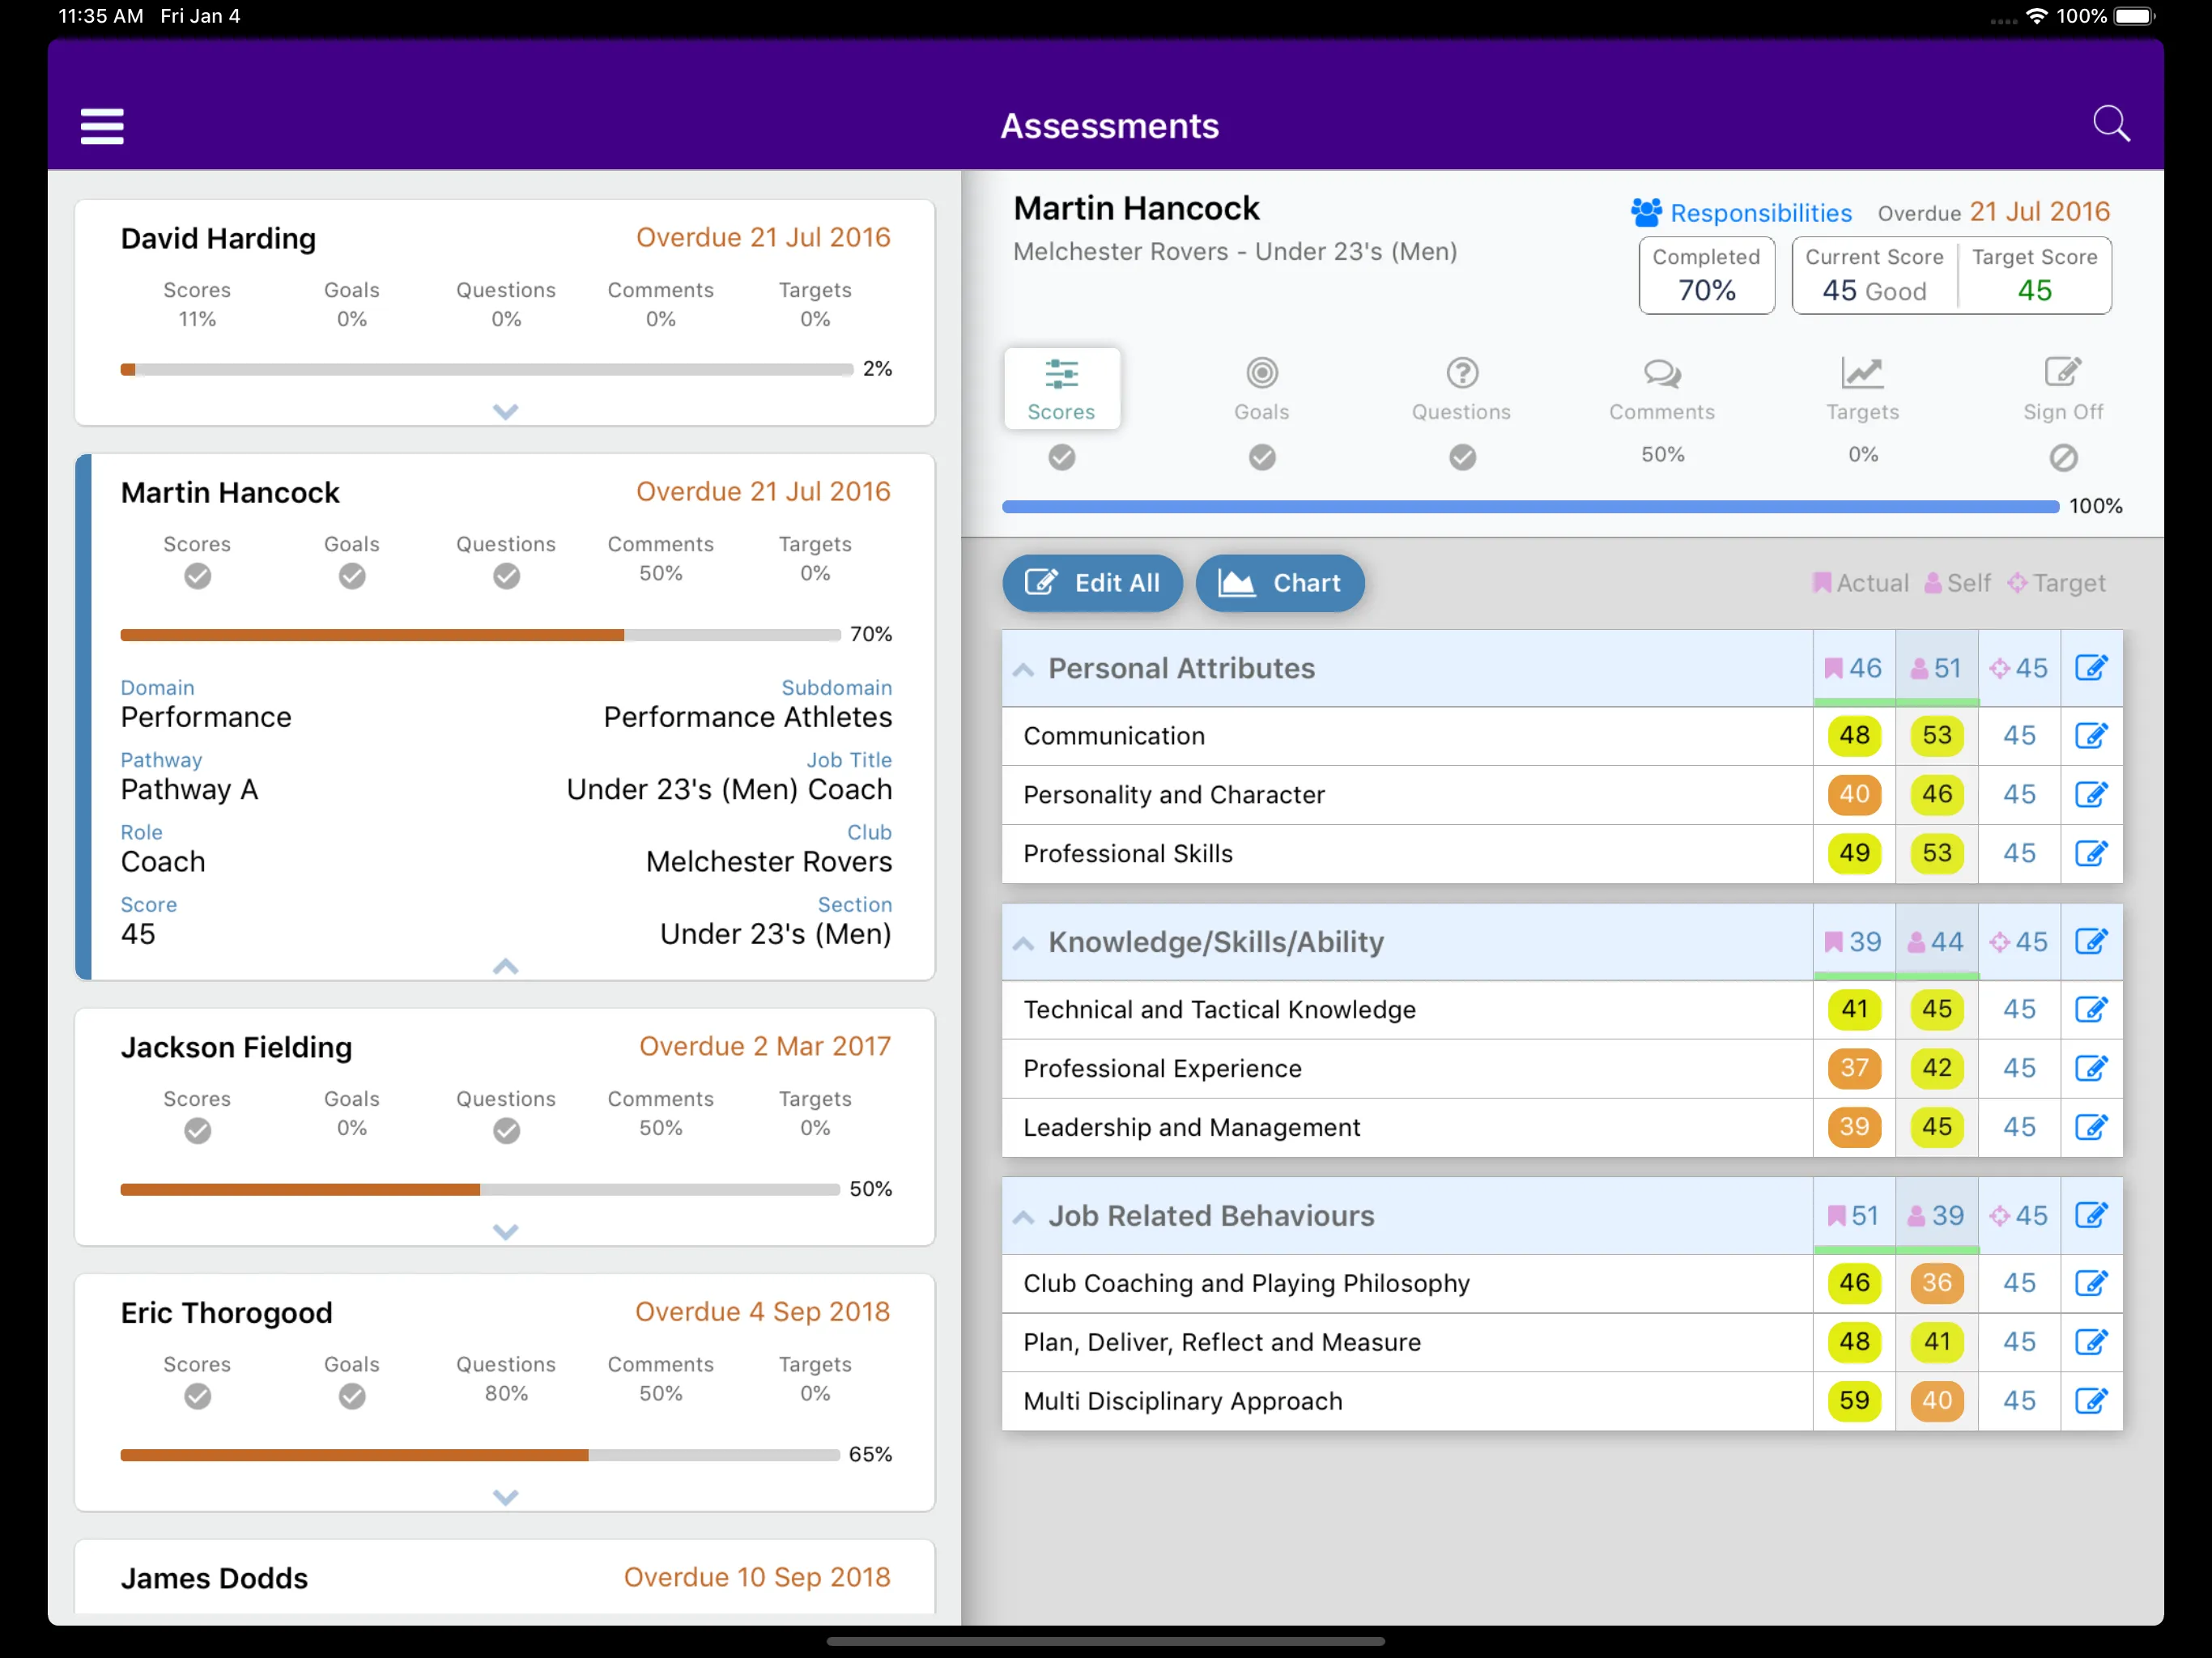The image size is (2212, 1658).
Task: Tap the Wi-Fi status icon
Action: point(2036,16)
